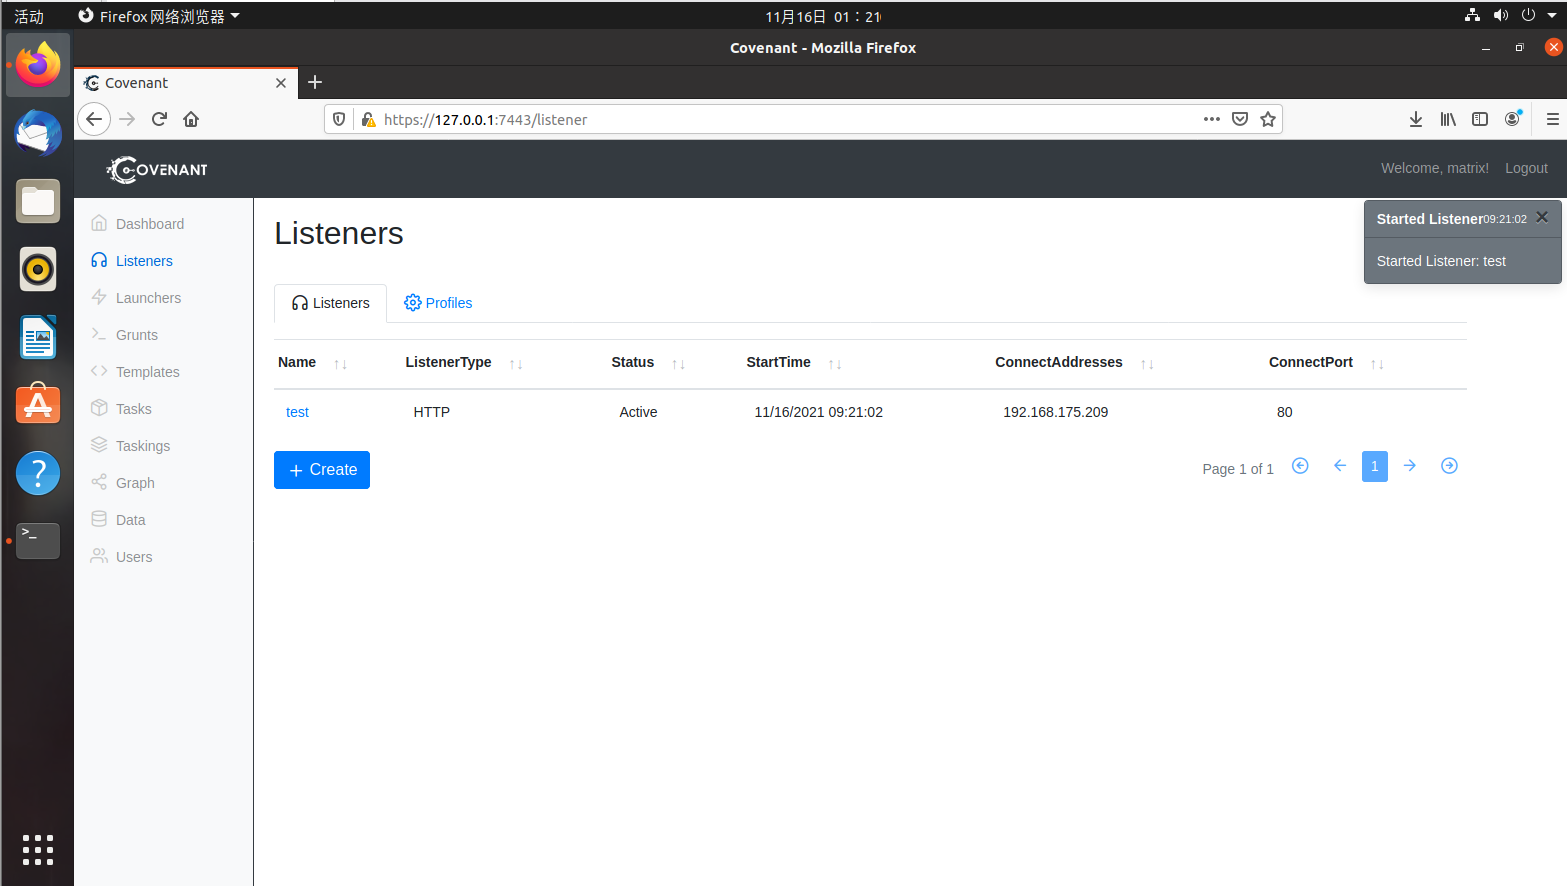Sort listeners by Name column
The height and width of the screenshot is (886, 1567).
340,364
